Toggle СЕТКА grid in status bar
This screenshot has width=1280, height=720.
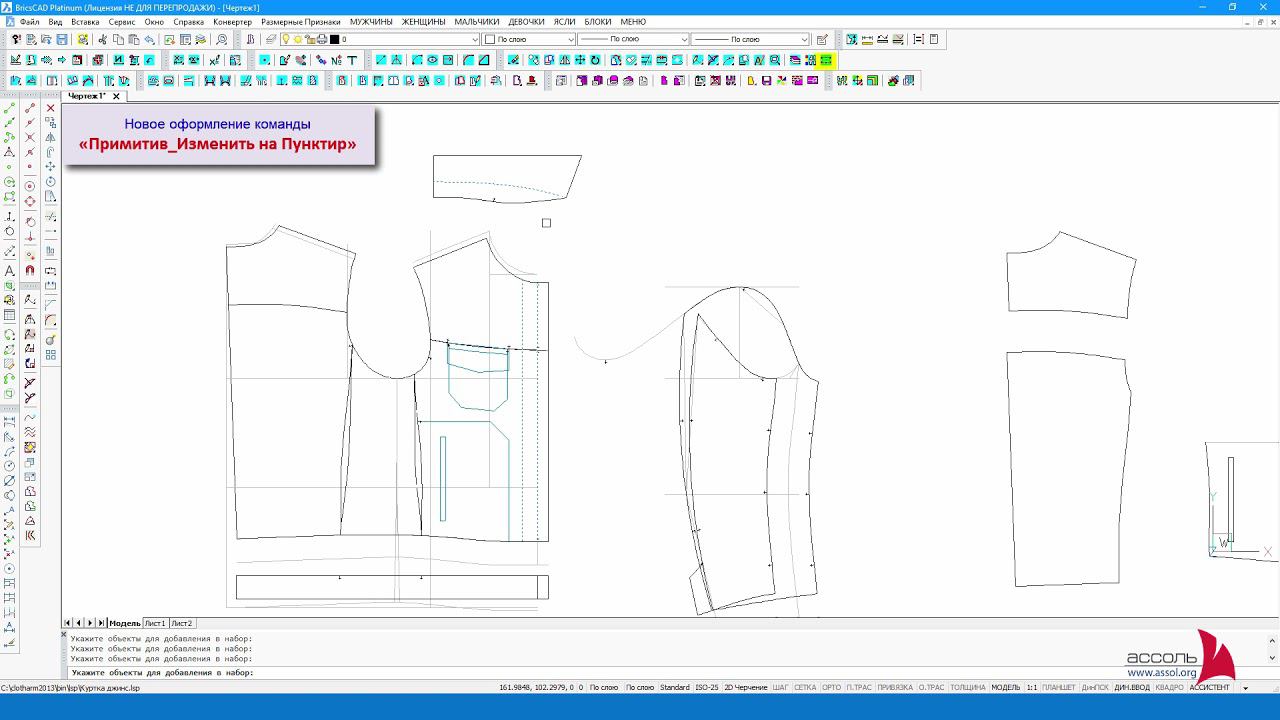coord(805,688)
